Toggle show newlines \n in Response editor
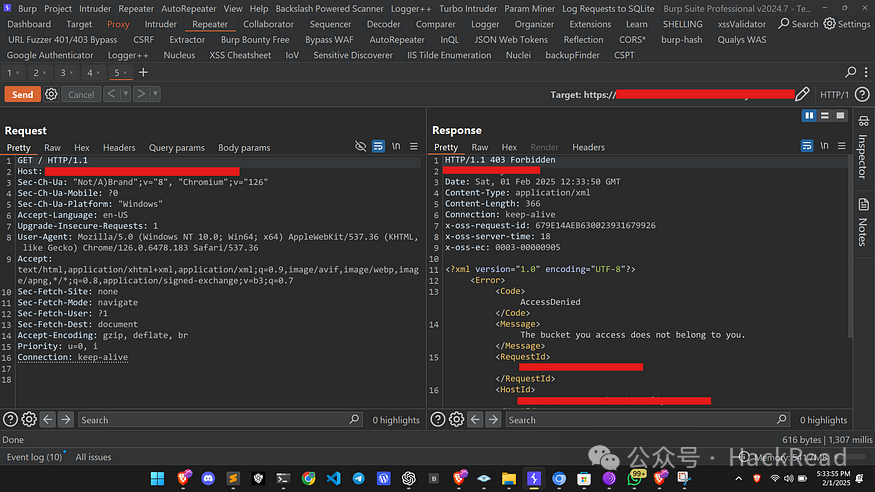This screenshot has height=492, width=875. [x=824, y=146]
